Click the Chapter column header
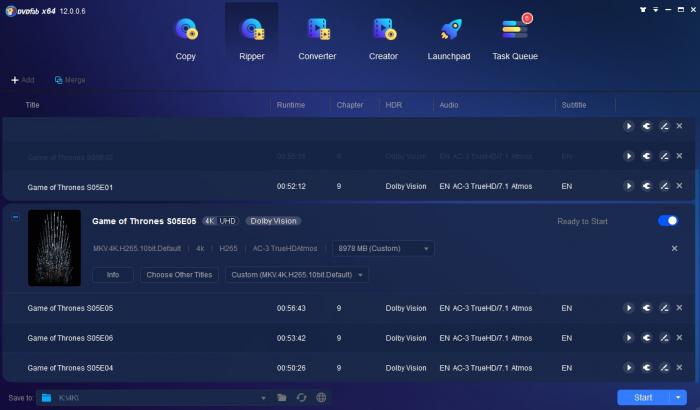Screen dimensions: 700x410 coord(350,105)
